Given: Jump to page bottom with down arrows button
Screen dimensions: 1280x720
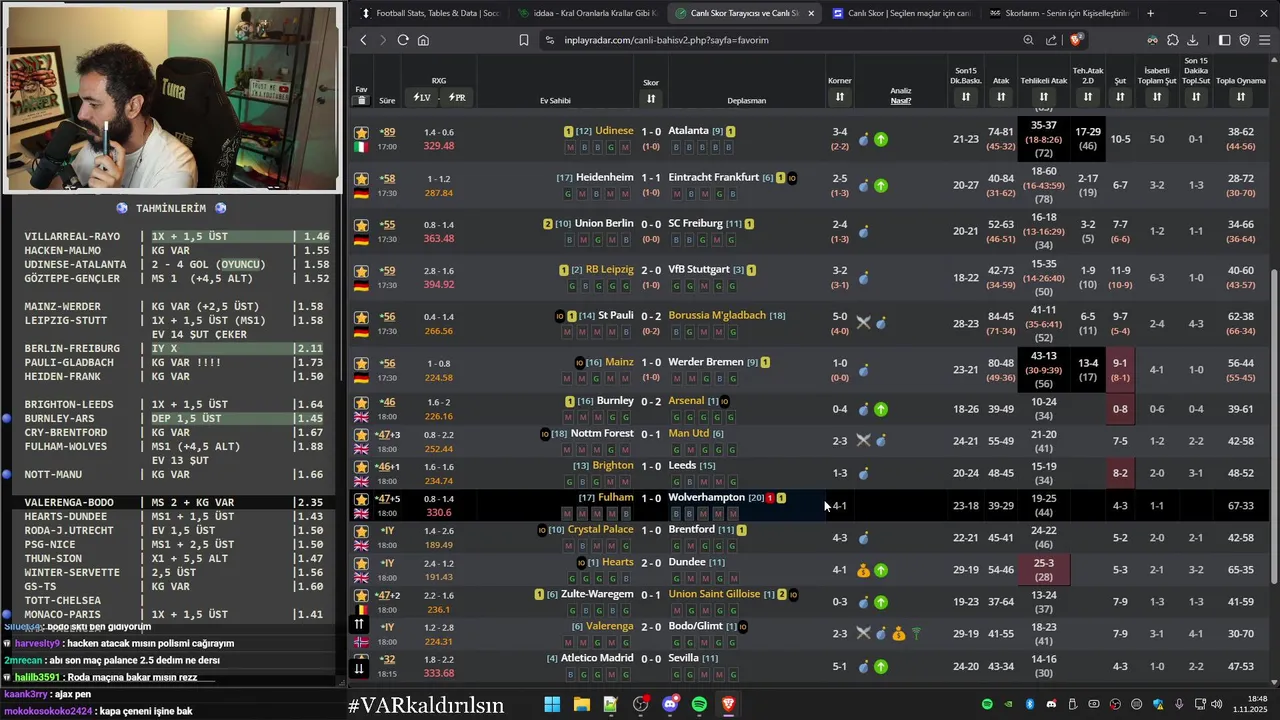Looking at the screenshot, I should click(359, 668).
